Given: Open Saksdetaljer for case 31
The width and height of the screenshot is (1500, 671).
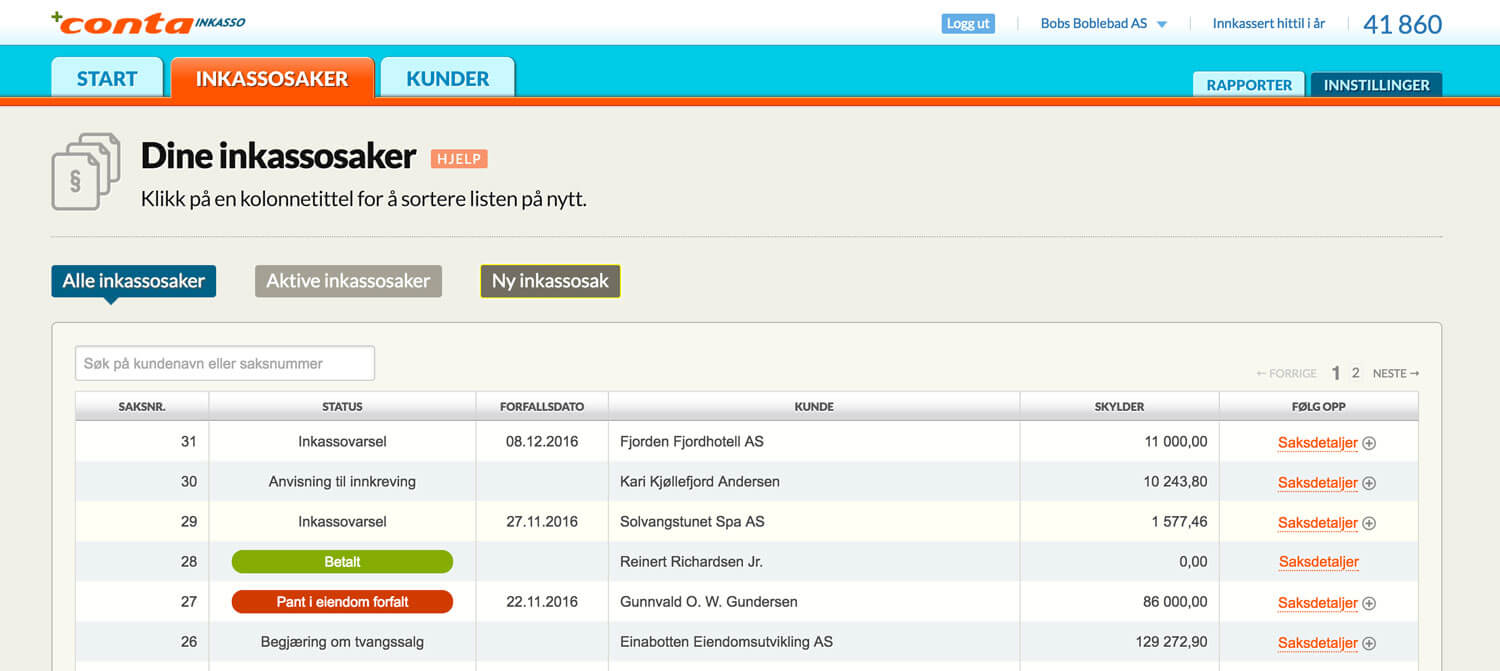Looking at the screenshot, I should click(1317, 443).
